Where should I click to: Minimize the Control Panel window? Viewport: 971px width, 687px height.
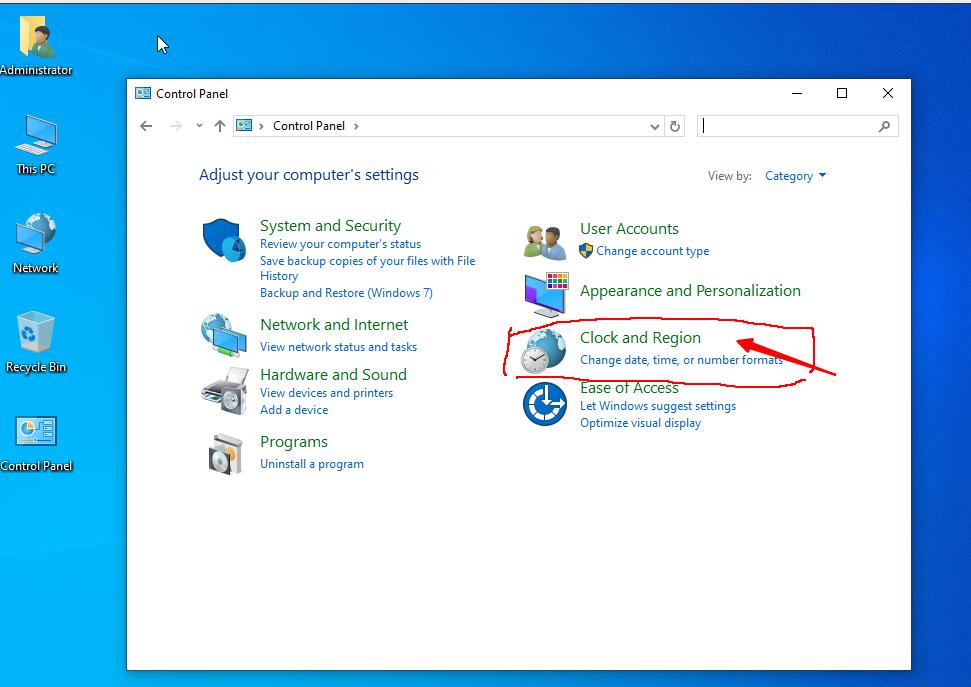click(x=797, y=94)
